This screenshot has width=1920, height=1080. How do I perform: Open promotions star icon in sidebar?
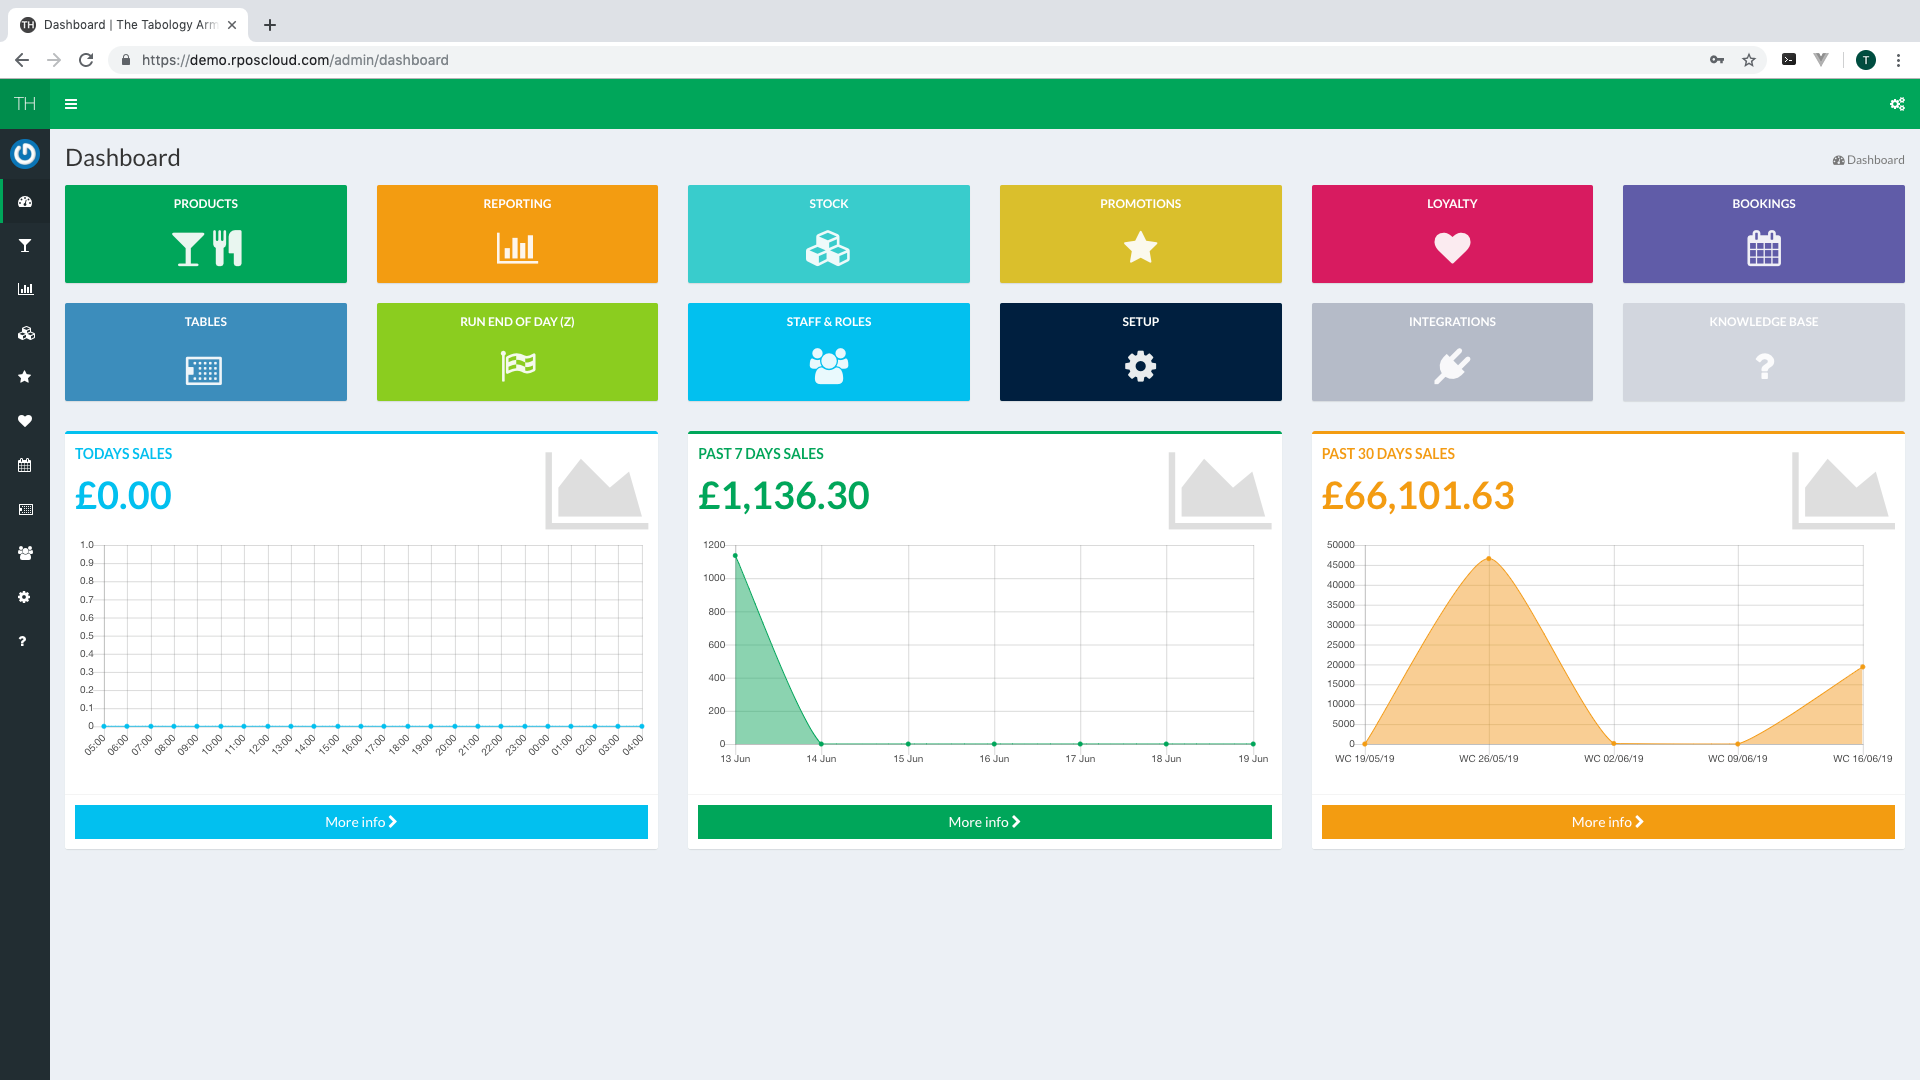tap(25, 377)
